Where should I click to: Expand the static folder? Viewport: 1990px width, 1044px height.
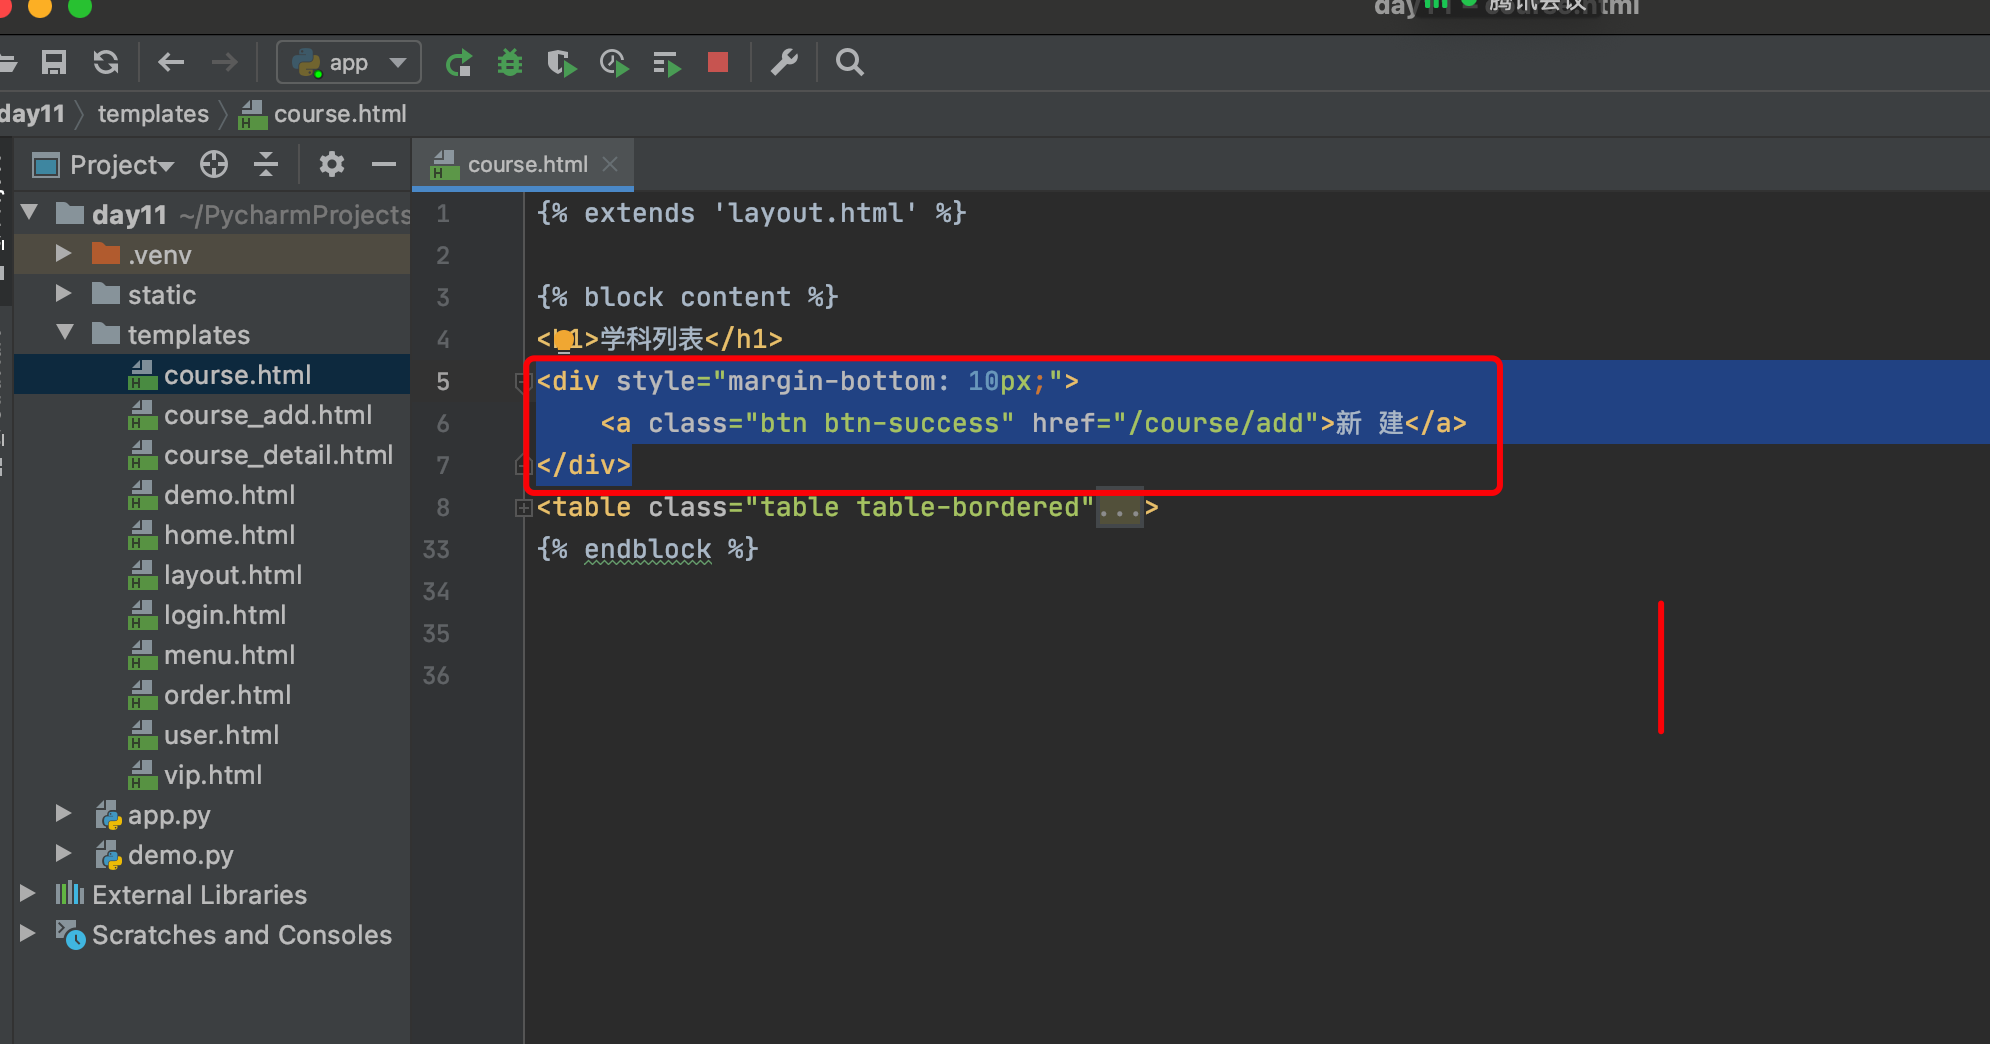[64, 293]
